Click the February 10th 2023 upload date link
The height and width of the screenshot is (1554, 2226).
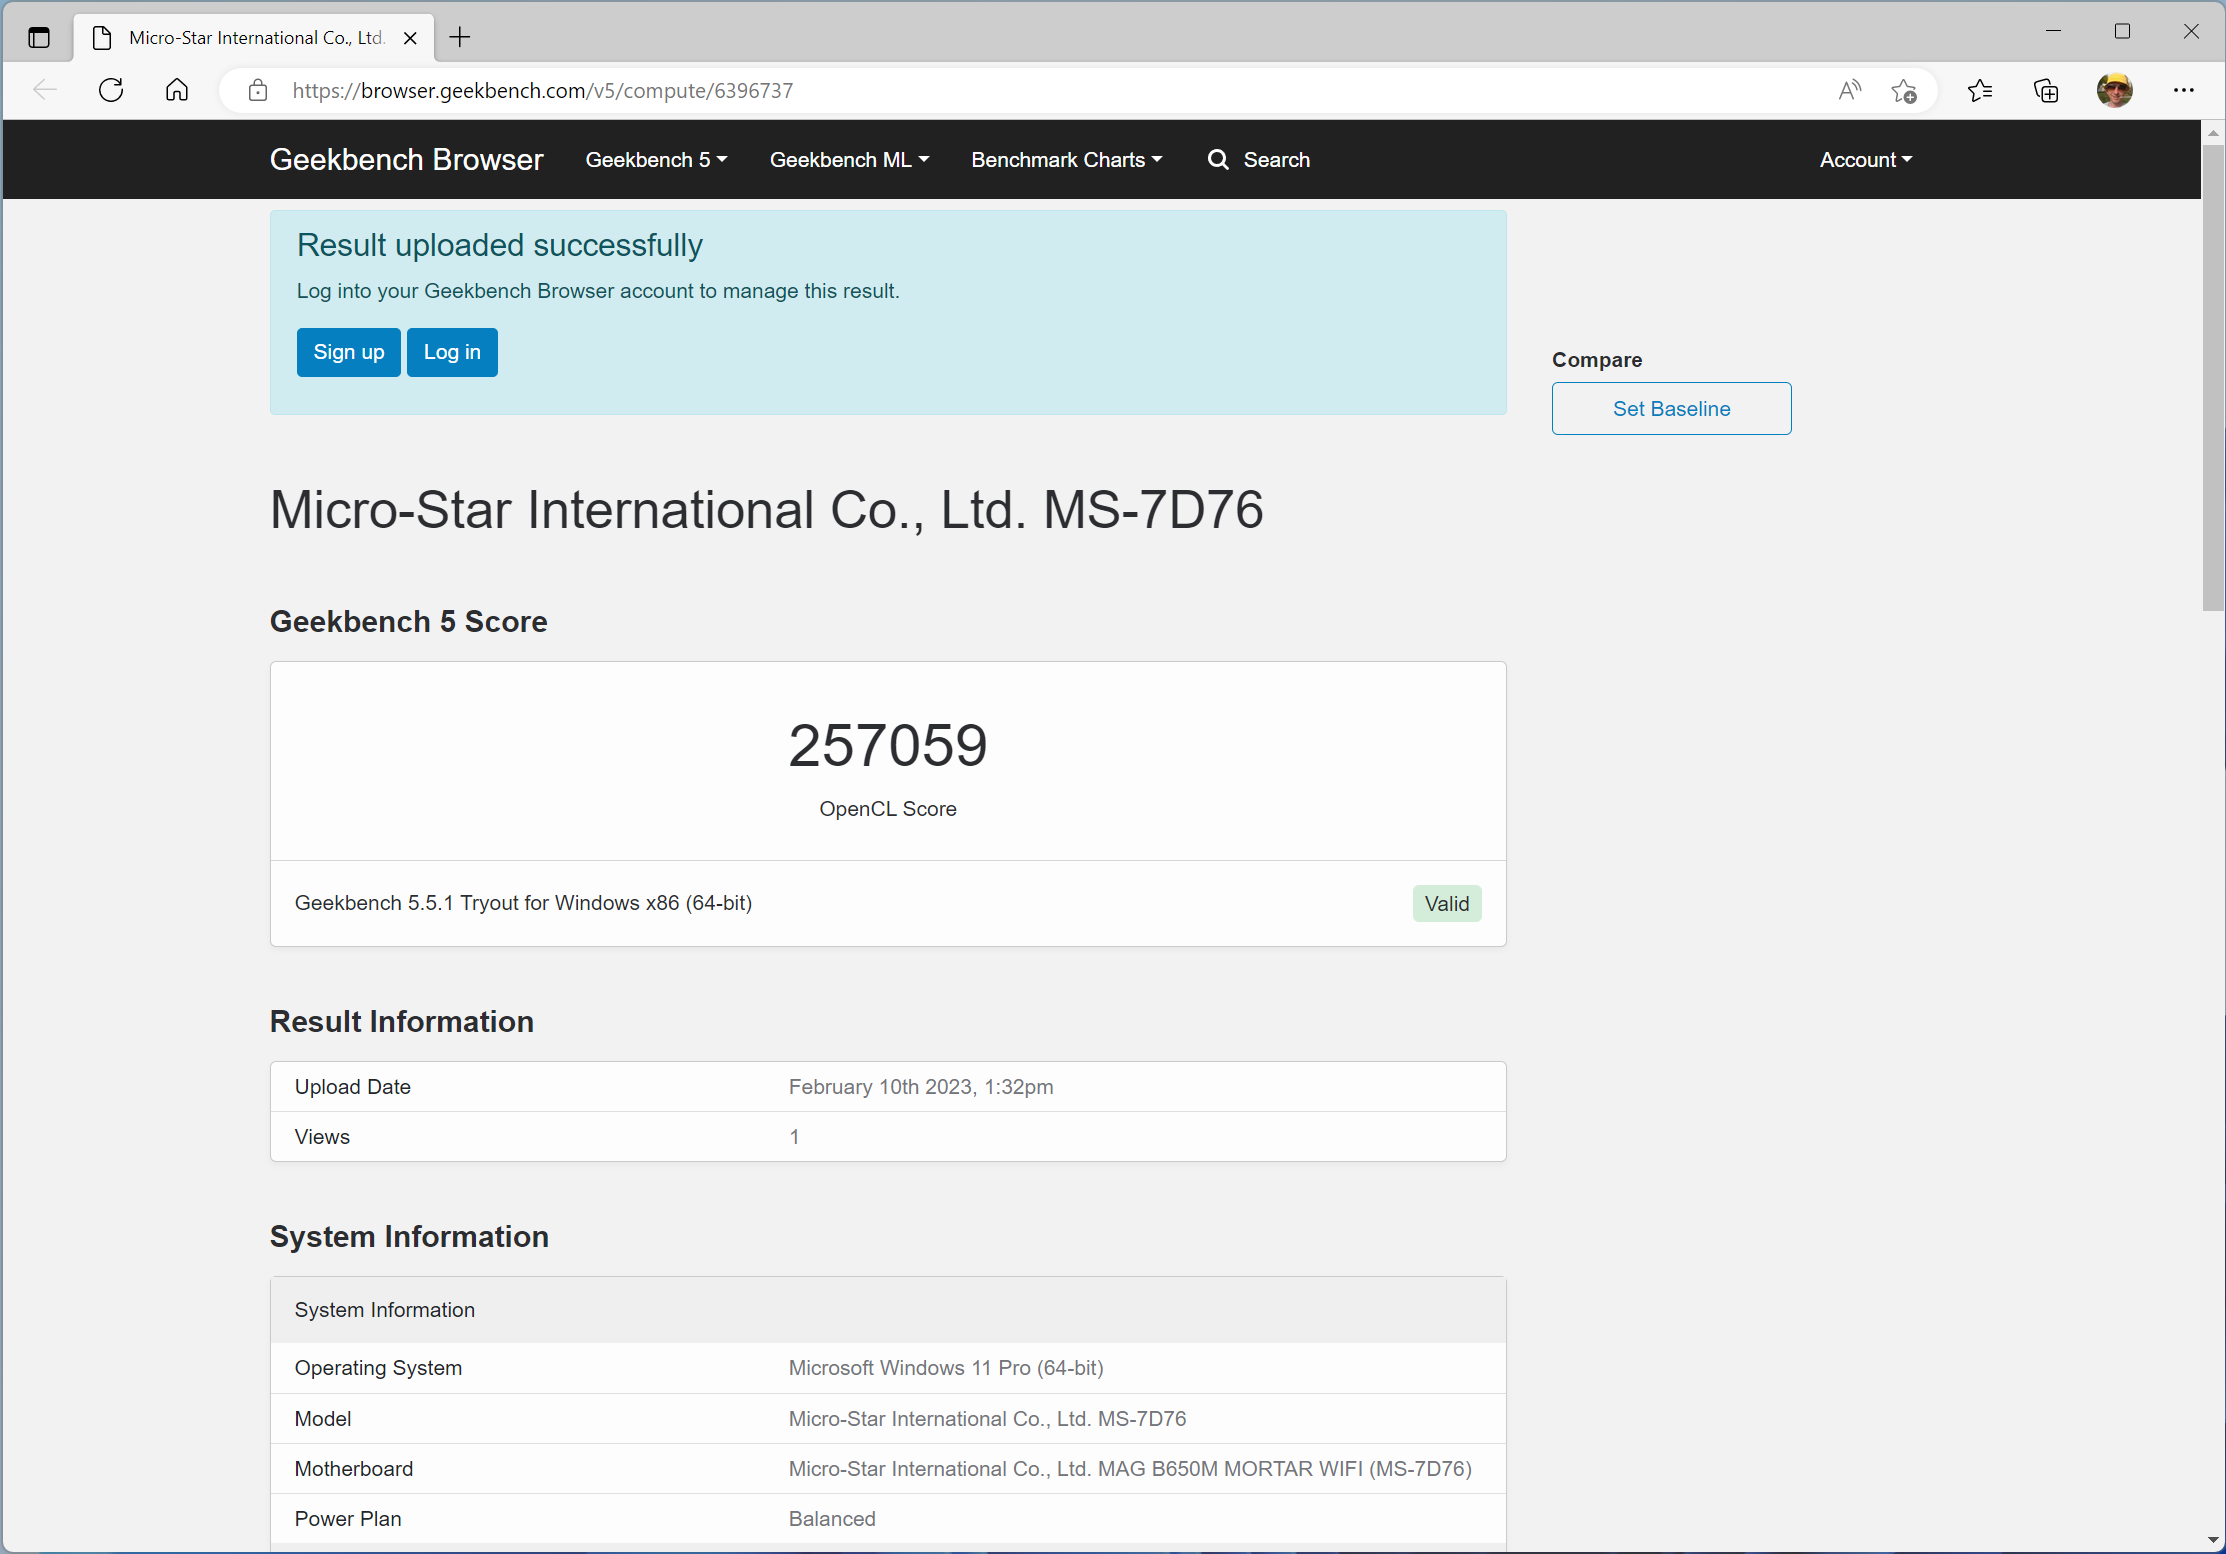coord(922,1086)
